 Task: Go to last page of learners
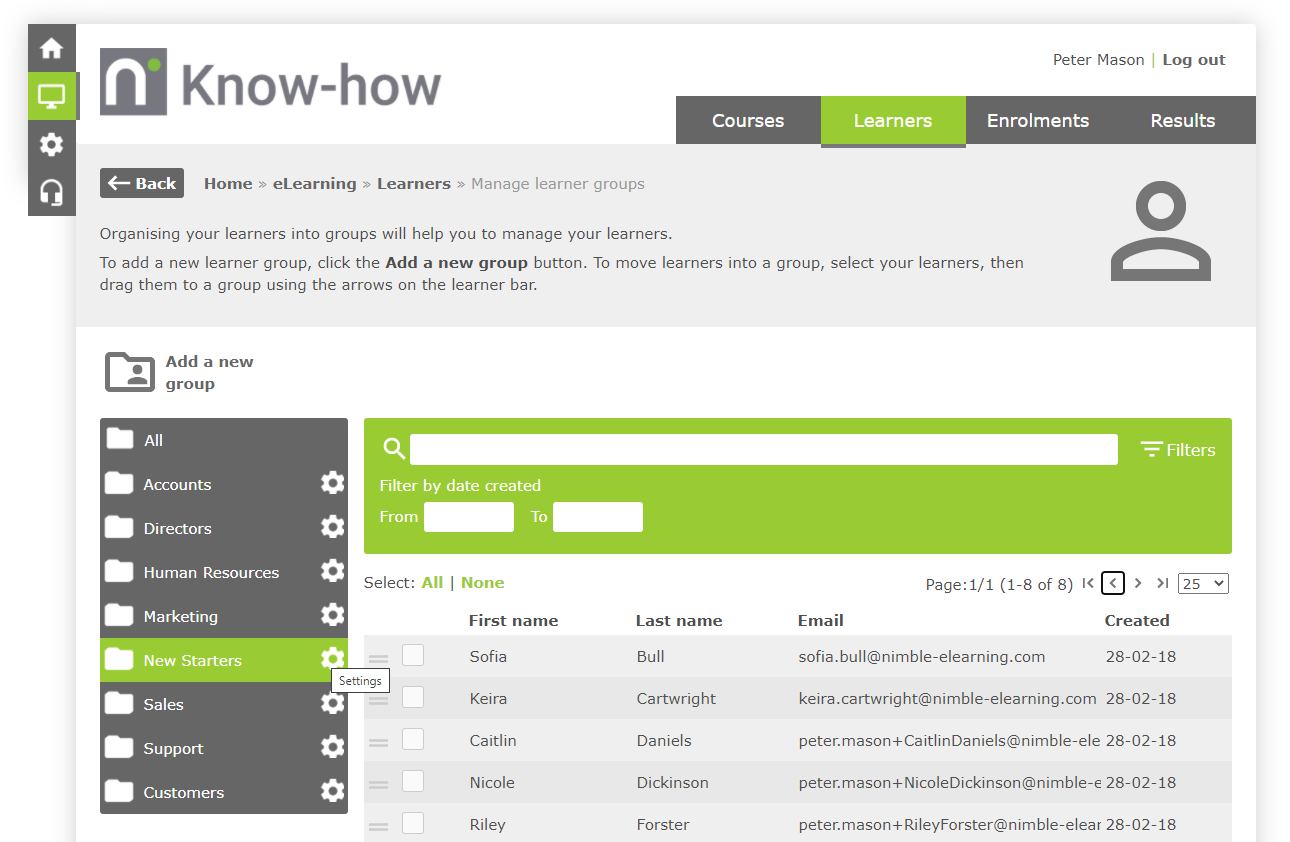click(x=1162, y=583)
